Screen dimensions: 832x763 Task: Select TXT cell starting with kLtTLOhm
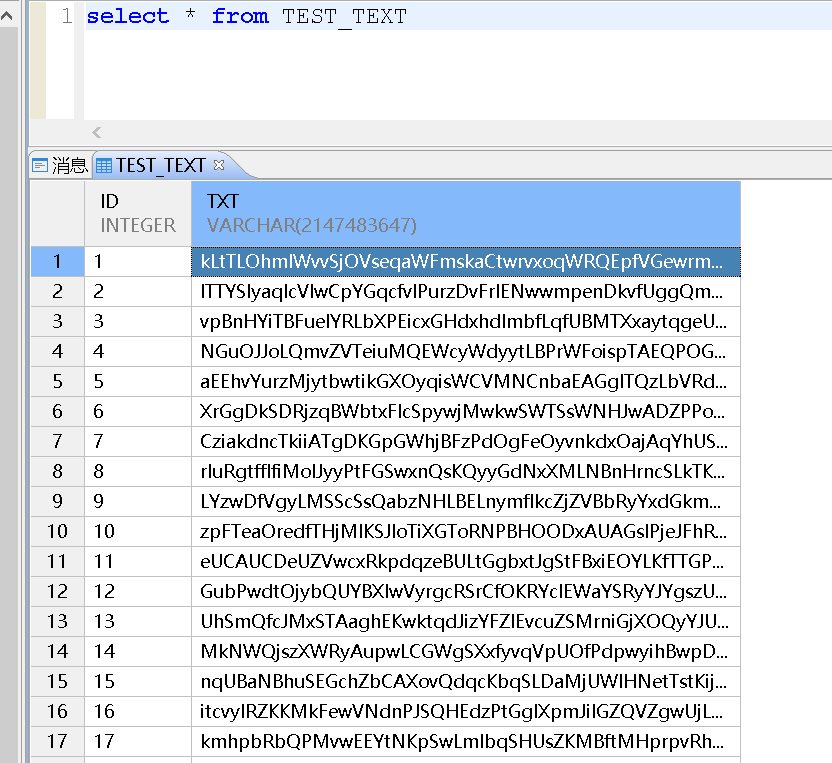(465, 262)
